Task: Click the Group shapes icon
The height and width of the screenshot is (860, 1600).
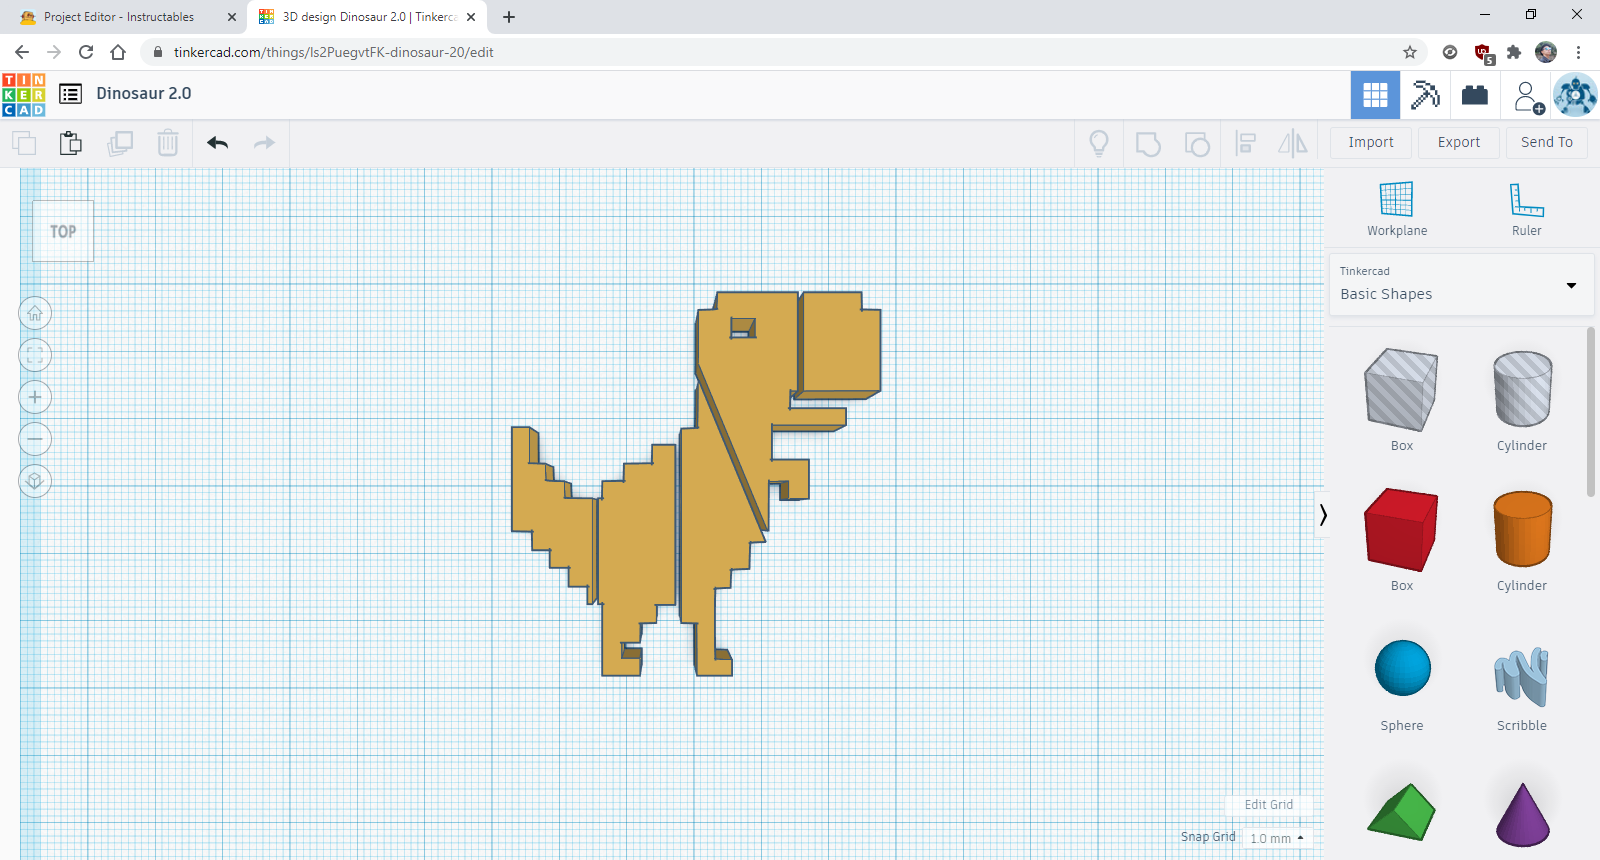Action: 1148,144
